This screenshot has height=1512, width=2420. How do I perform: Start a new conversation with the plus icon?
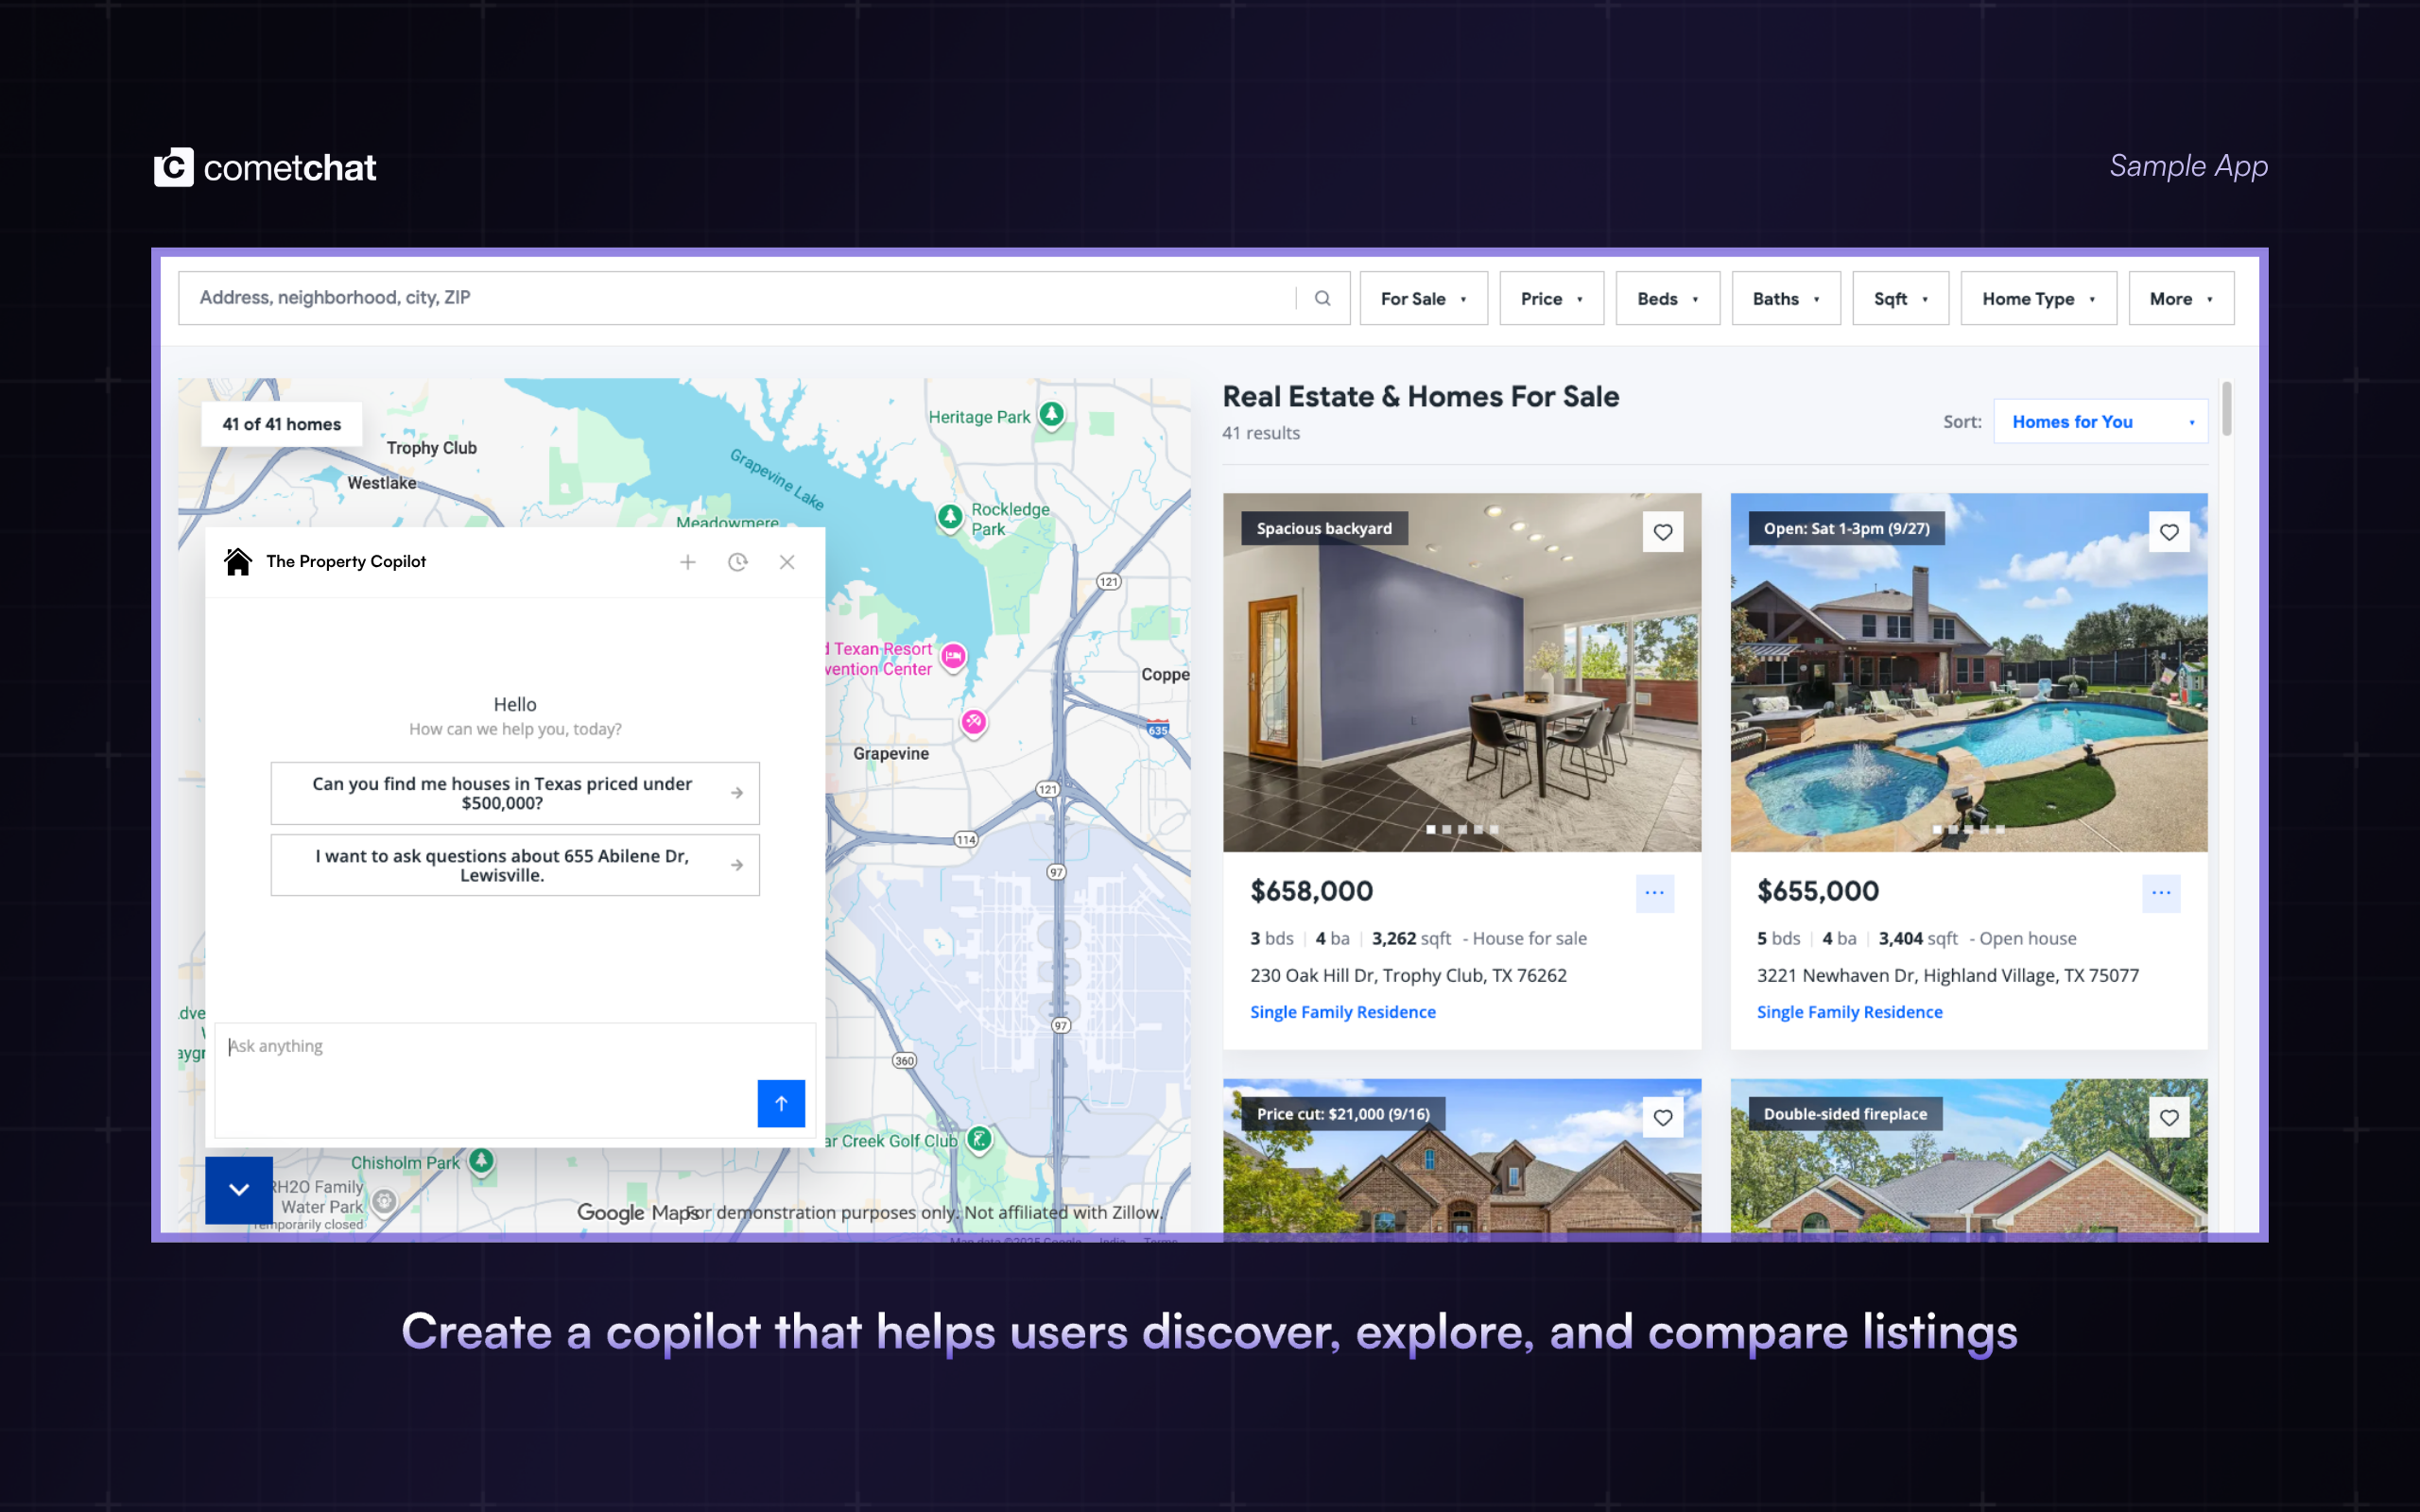[688, 562]
